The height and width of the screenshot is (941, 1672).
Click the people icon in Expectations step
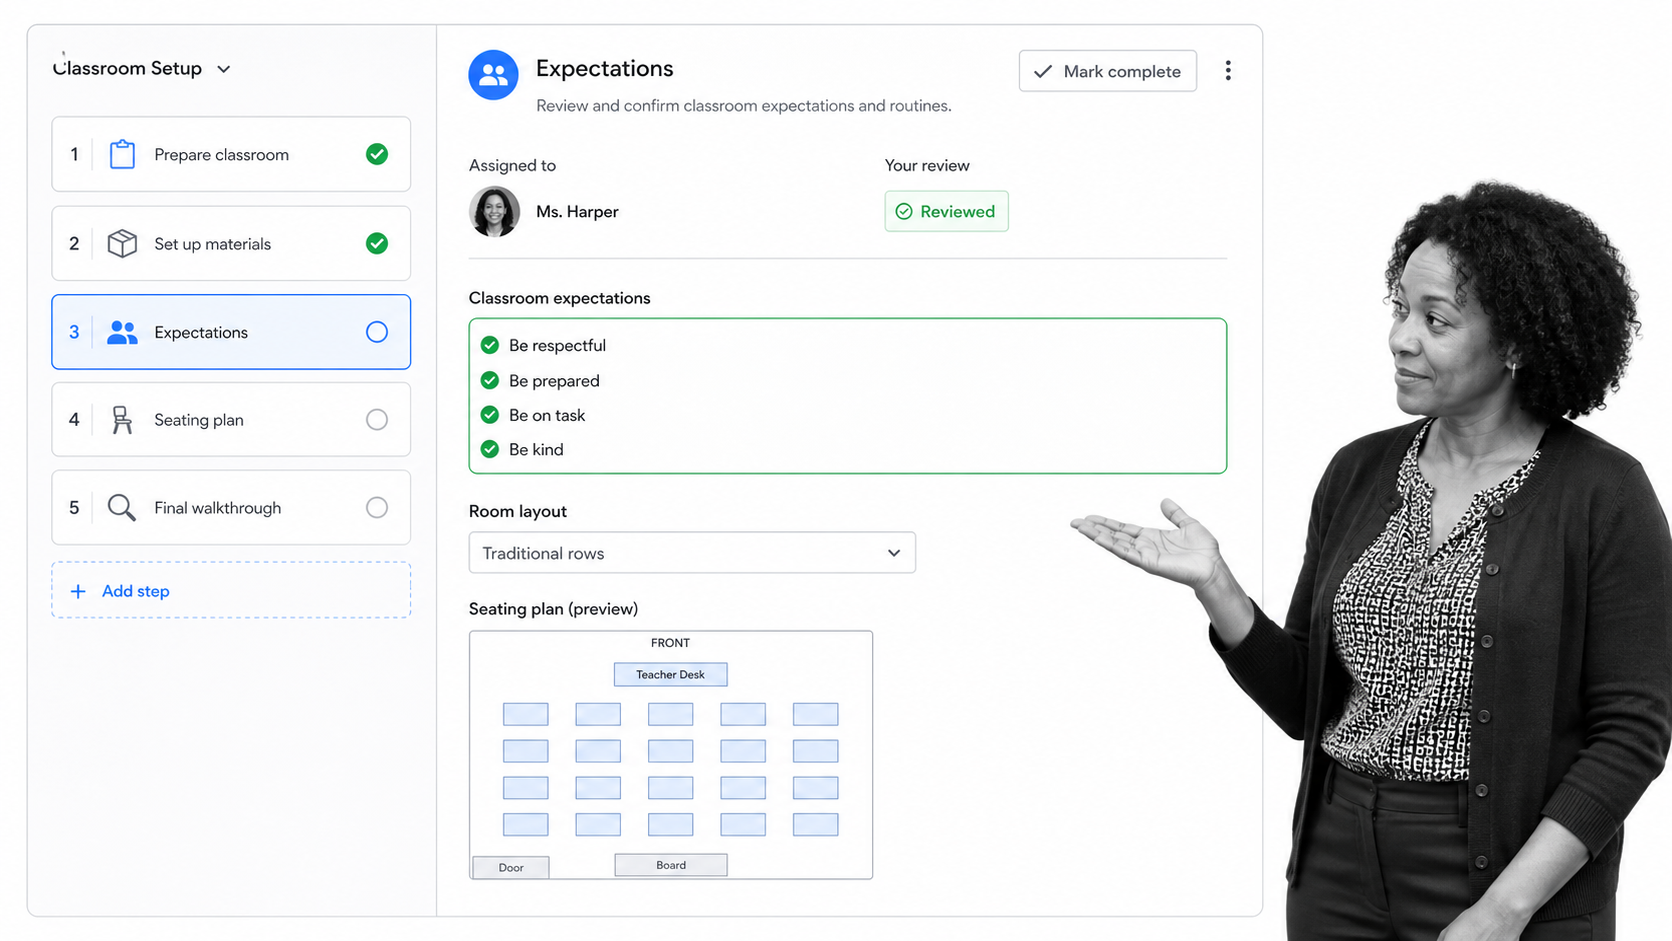(122, 332)
